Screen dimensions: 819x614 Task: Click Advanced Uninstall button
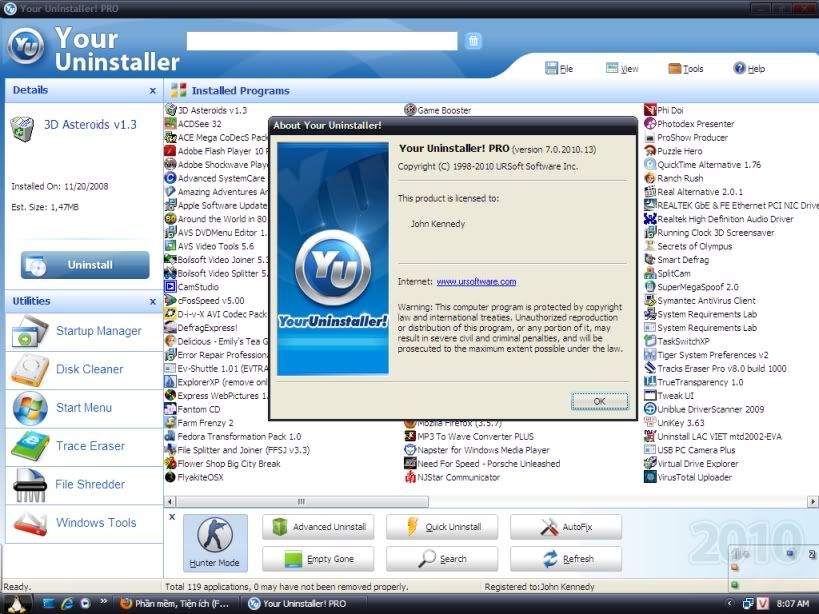(318, 527)
